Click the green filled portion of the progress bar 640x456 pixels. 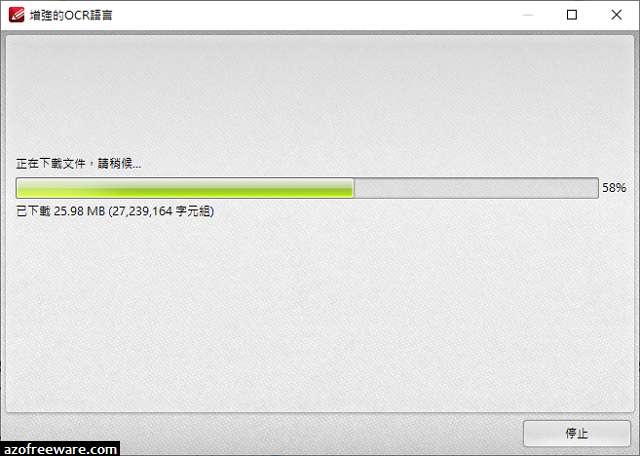click(x=185, y=188)
